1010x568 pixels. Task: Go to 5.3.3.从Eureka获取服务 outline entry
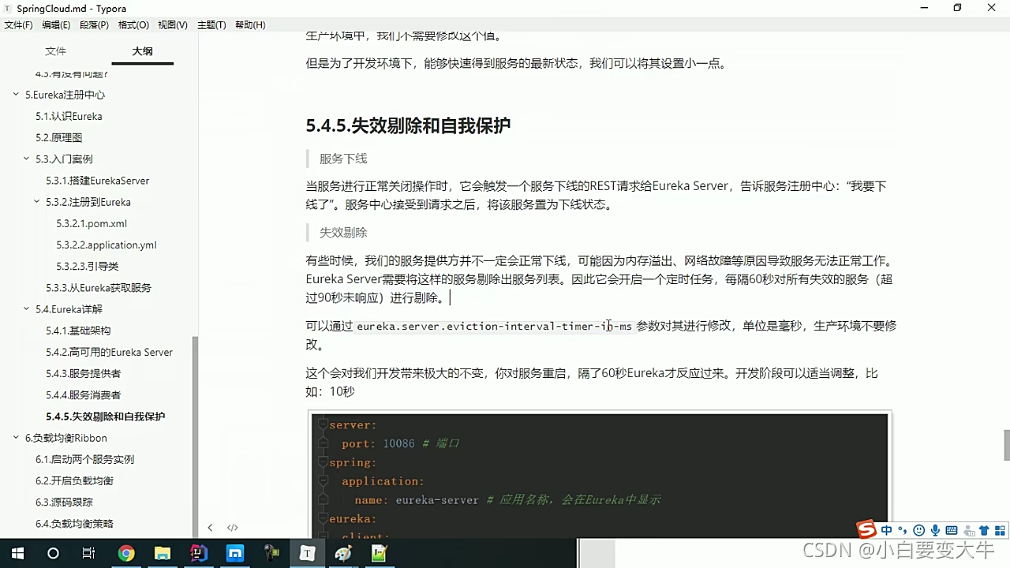point(99,287)
